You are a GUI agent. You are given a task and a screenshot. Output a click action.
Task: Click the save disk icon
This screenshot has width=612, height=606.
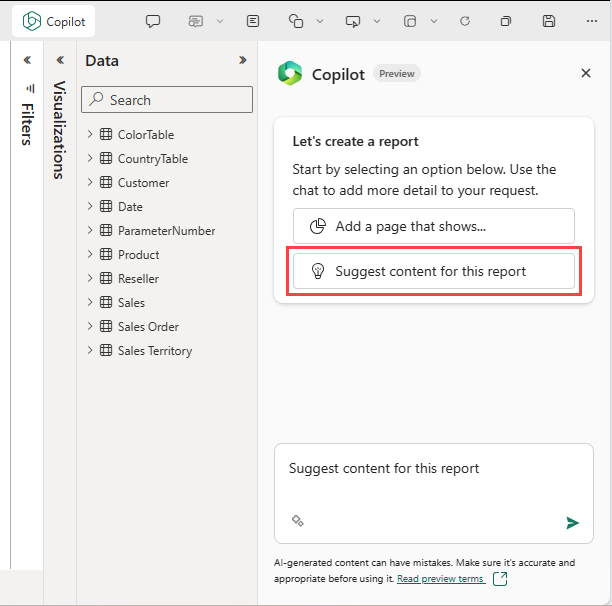(x=549, y=21)
